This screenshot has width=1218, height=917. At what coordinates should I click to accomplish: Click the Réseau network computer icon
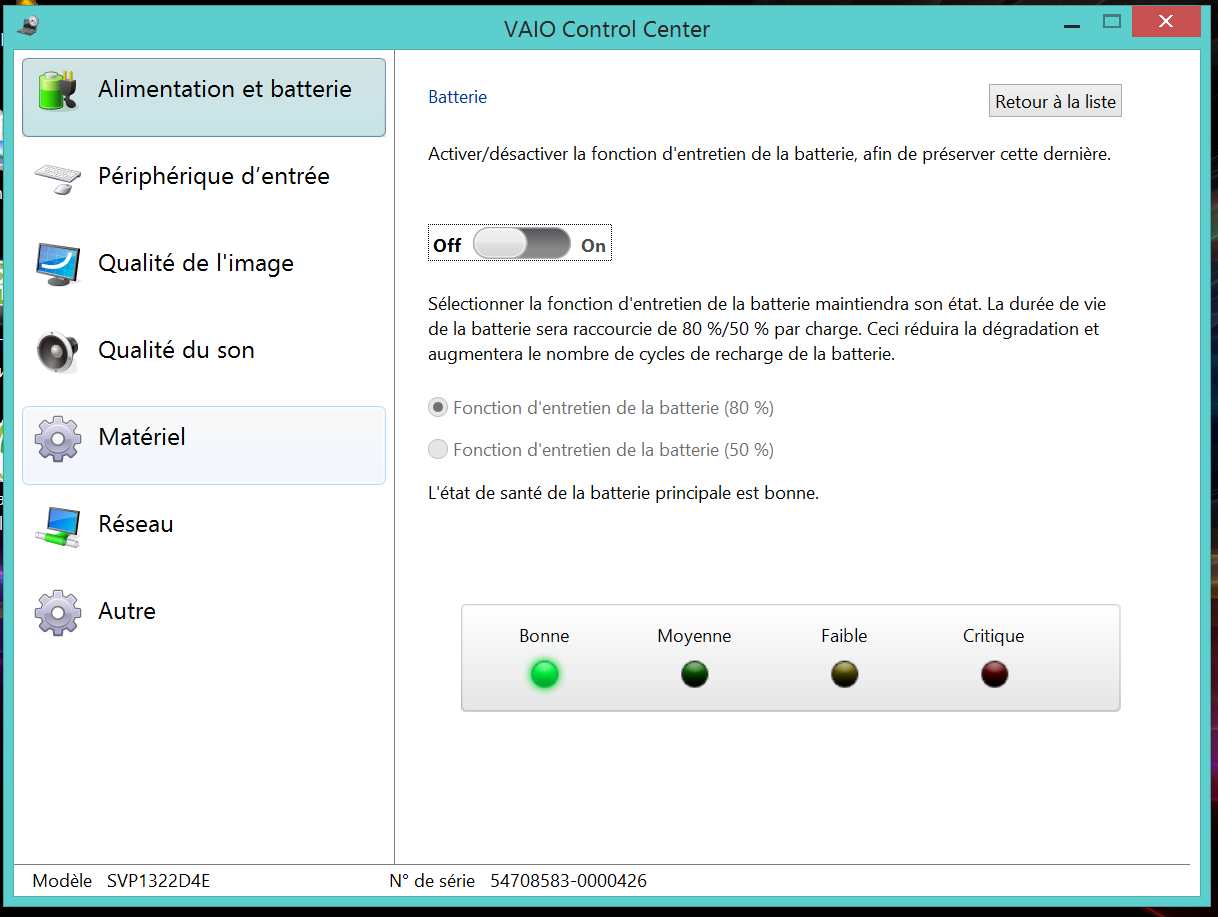pos(58,525)
